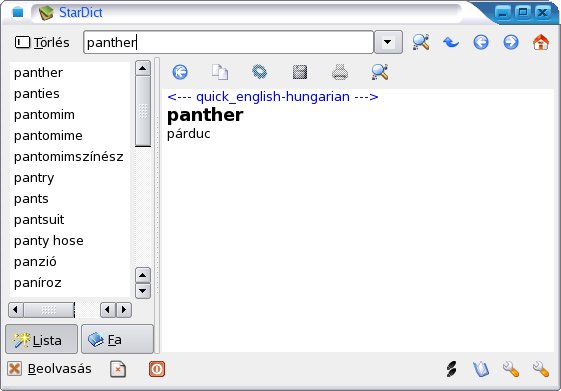The width and height of the screenshot is (561, 391).
Task: Click the red power icon in the bottom bar
Action: click(157, 369)
